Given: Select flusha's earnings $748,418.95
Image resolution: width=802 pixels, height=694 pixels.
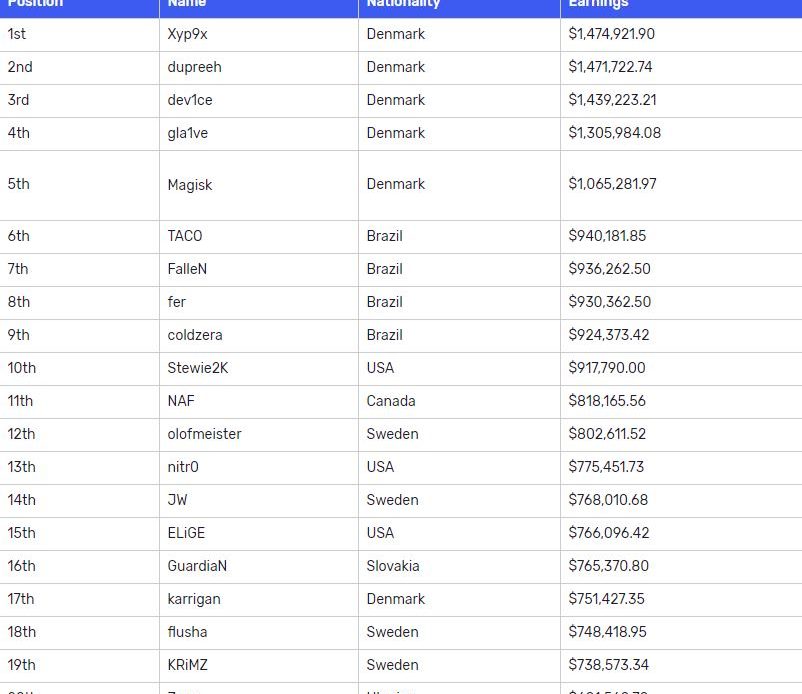Looking at the screenshot, I should [607, 632].
